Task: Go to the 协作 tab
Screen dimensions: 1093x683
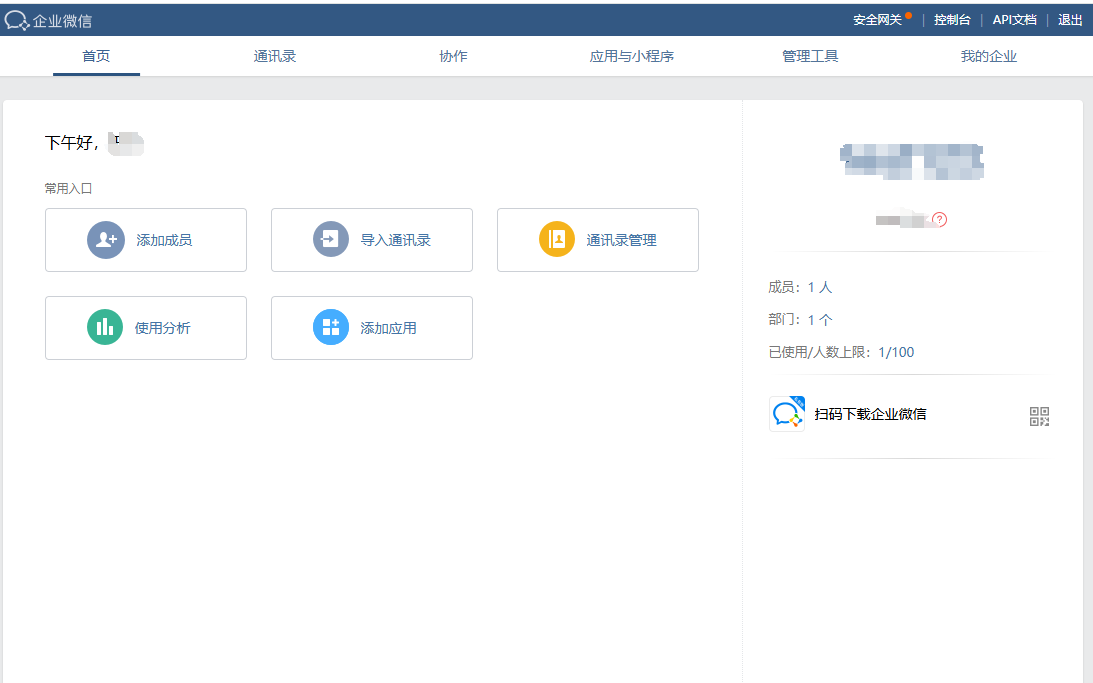Action: [453, 56]
